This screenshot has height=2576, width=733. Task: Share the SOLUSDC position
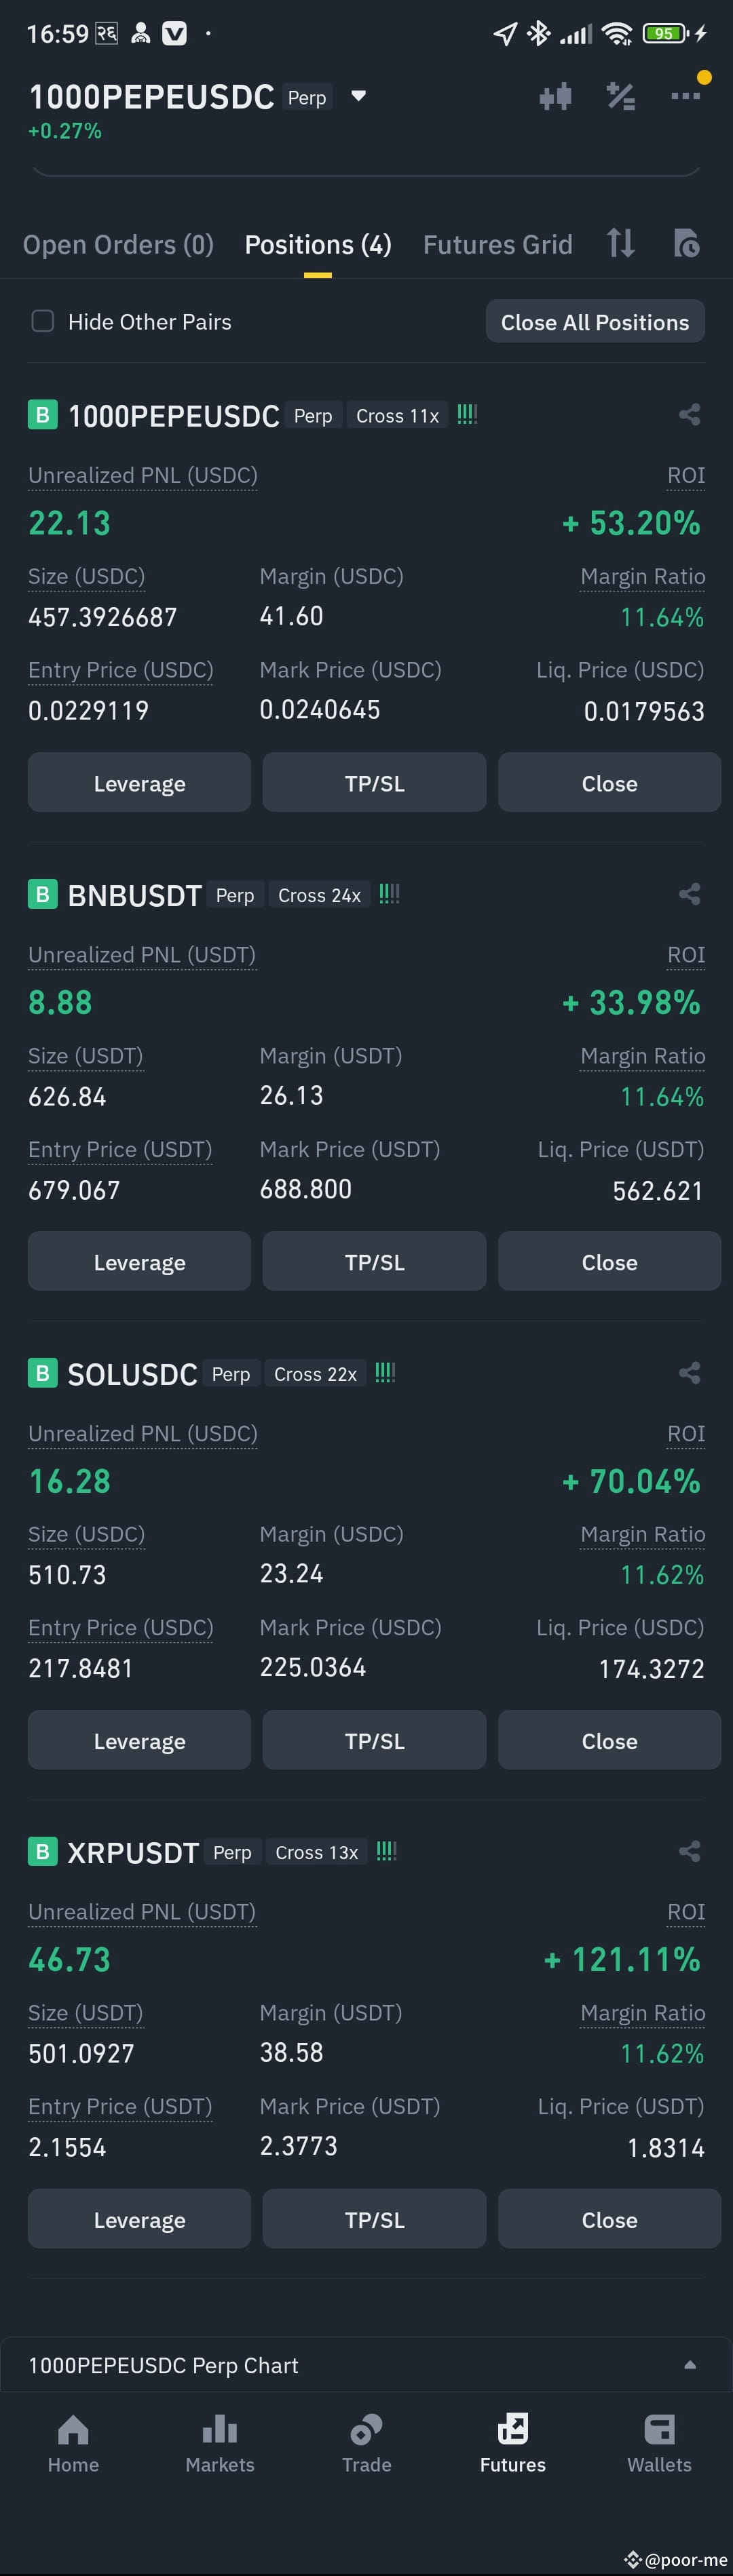(689, 1373)
